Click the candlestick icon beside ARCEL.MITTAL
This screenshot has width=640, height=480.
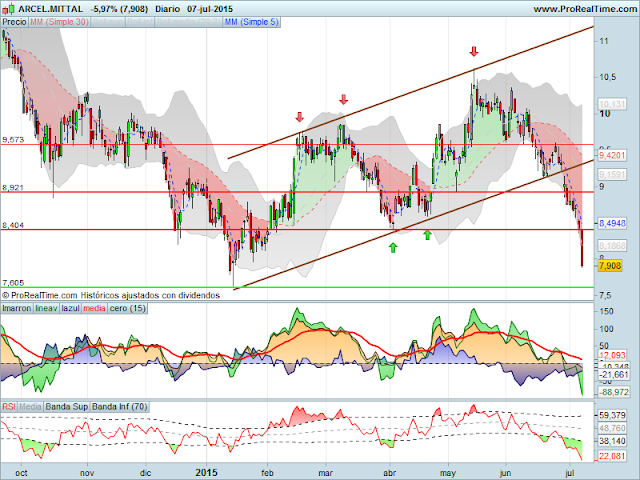tap(10, 8)
